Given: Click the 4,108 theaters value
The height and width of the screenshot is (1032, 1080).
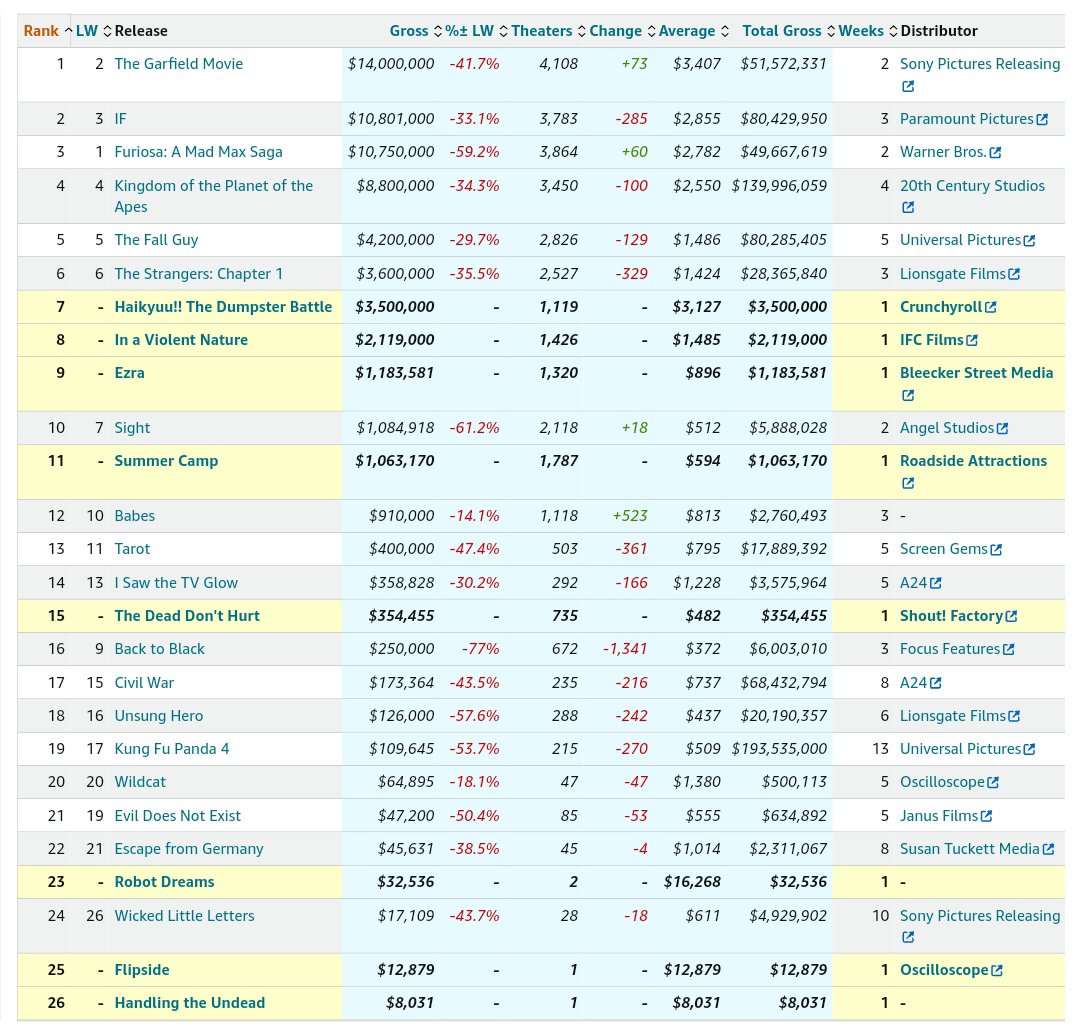Looking at the screenshot, I should [559, 64].
